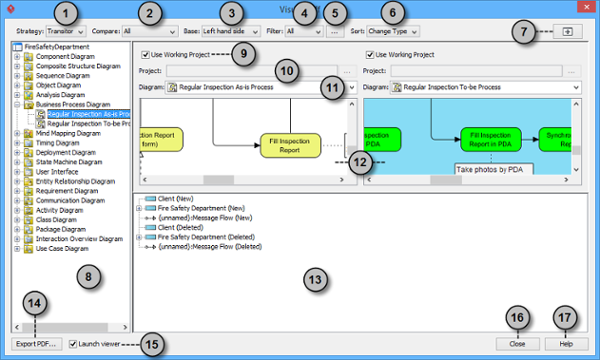Click the FireSafetyDepartment project root icon

pyautogui.click(x=18, y=47)
